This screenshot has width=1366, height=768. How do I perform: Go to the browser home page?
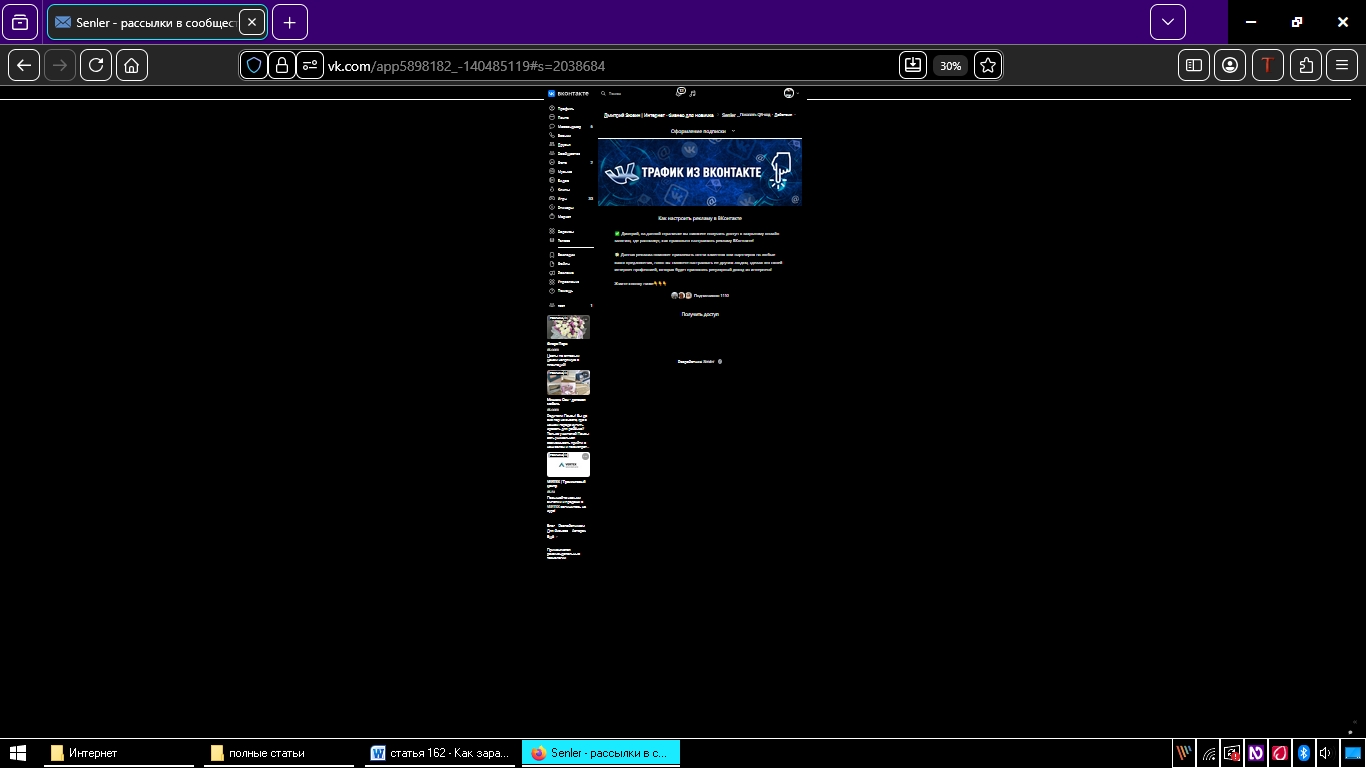coord(132,65)
